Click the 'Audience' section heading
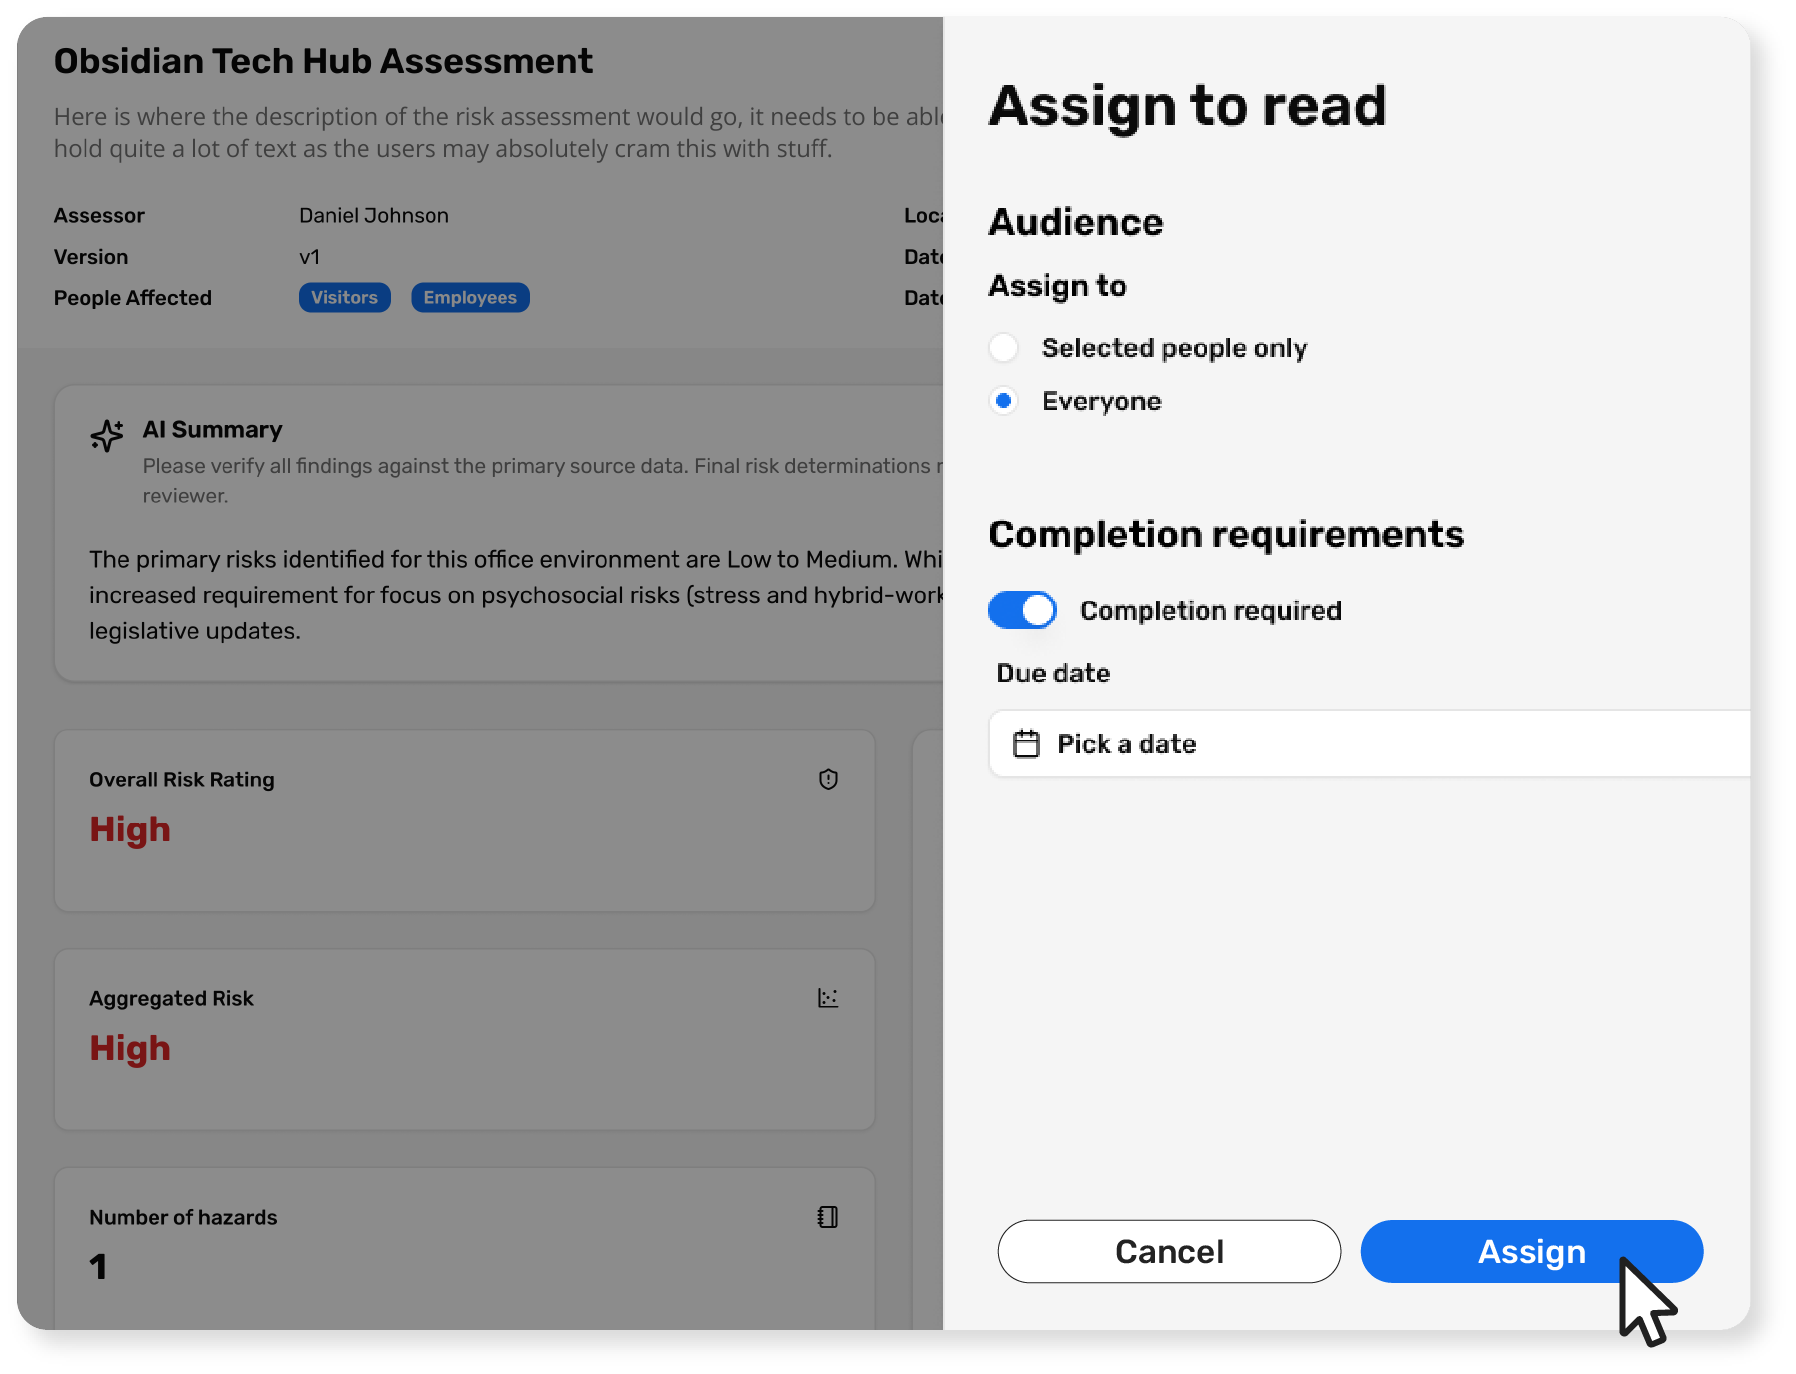This screenshot has width=1796, height=1374. (x=1076, y=222)
